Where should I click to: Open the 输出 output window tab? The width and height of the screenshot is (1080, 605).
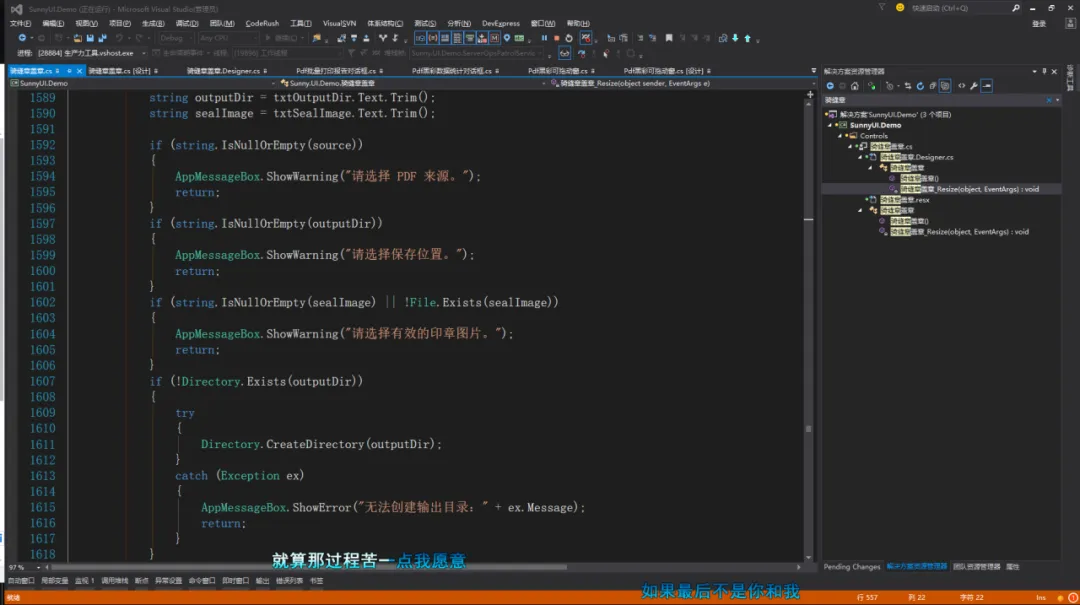pyautogui.click(x=262, y=581)
